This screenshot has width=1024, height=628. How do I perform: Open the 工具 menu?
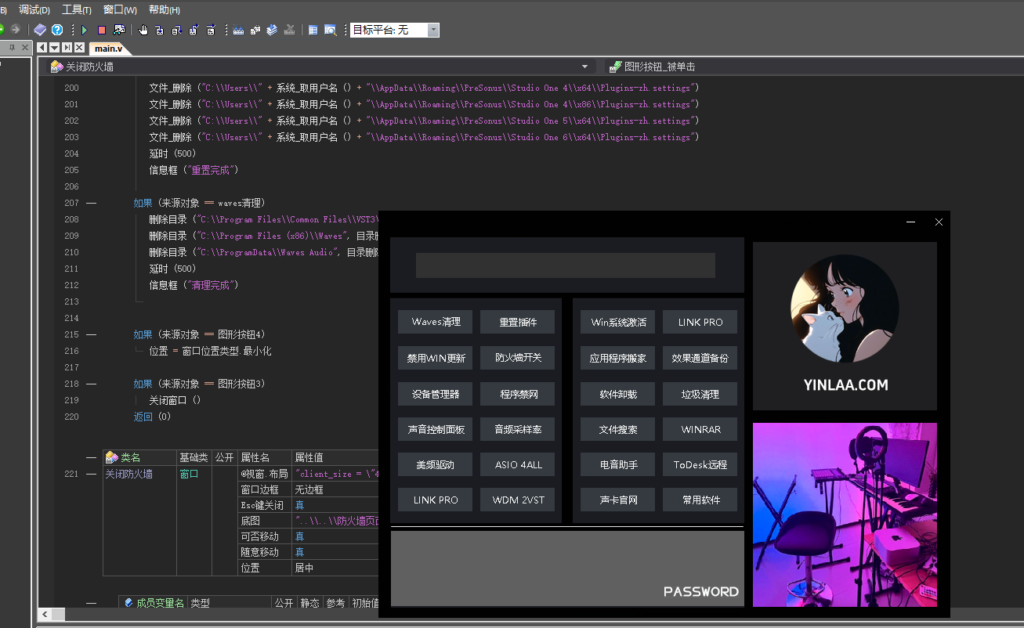tap(76, 9)
